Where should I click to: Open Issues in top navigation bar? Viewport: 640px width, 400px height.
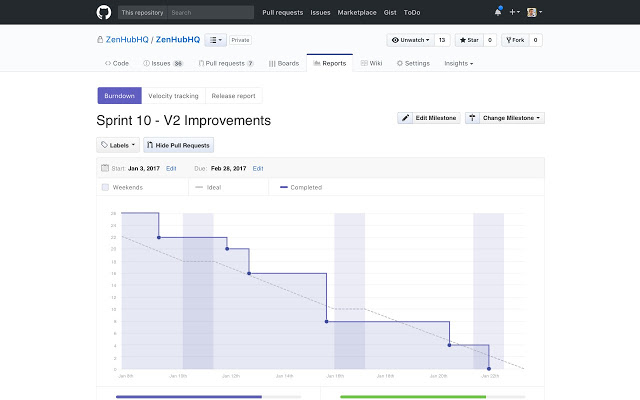coord(320,13)
